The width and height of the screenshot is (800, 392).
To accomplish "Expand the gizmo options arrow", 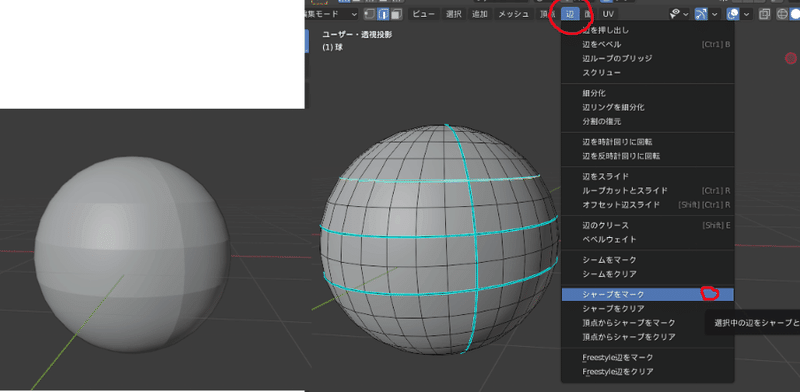I will click(715, 14).
